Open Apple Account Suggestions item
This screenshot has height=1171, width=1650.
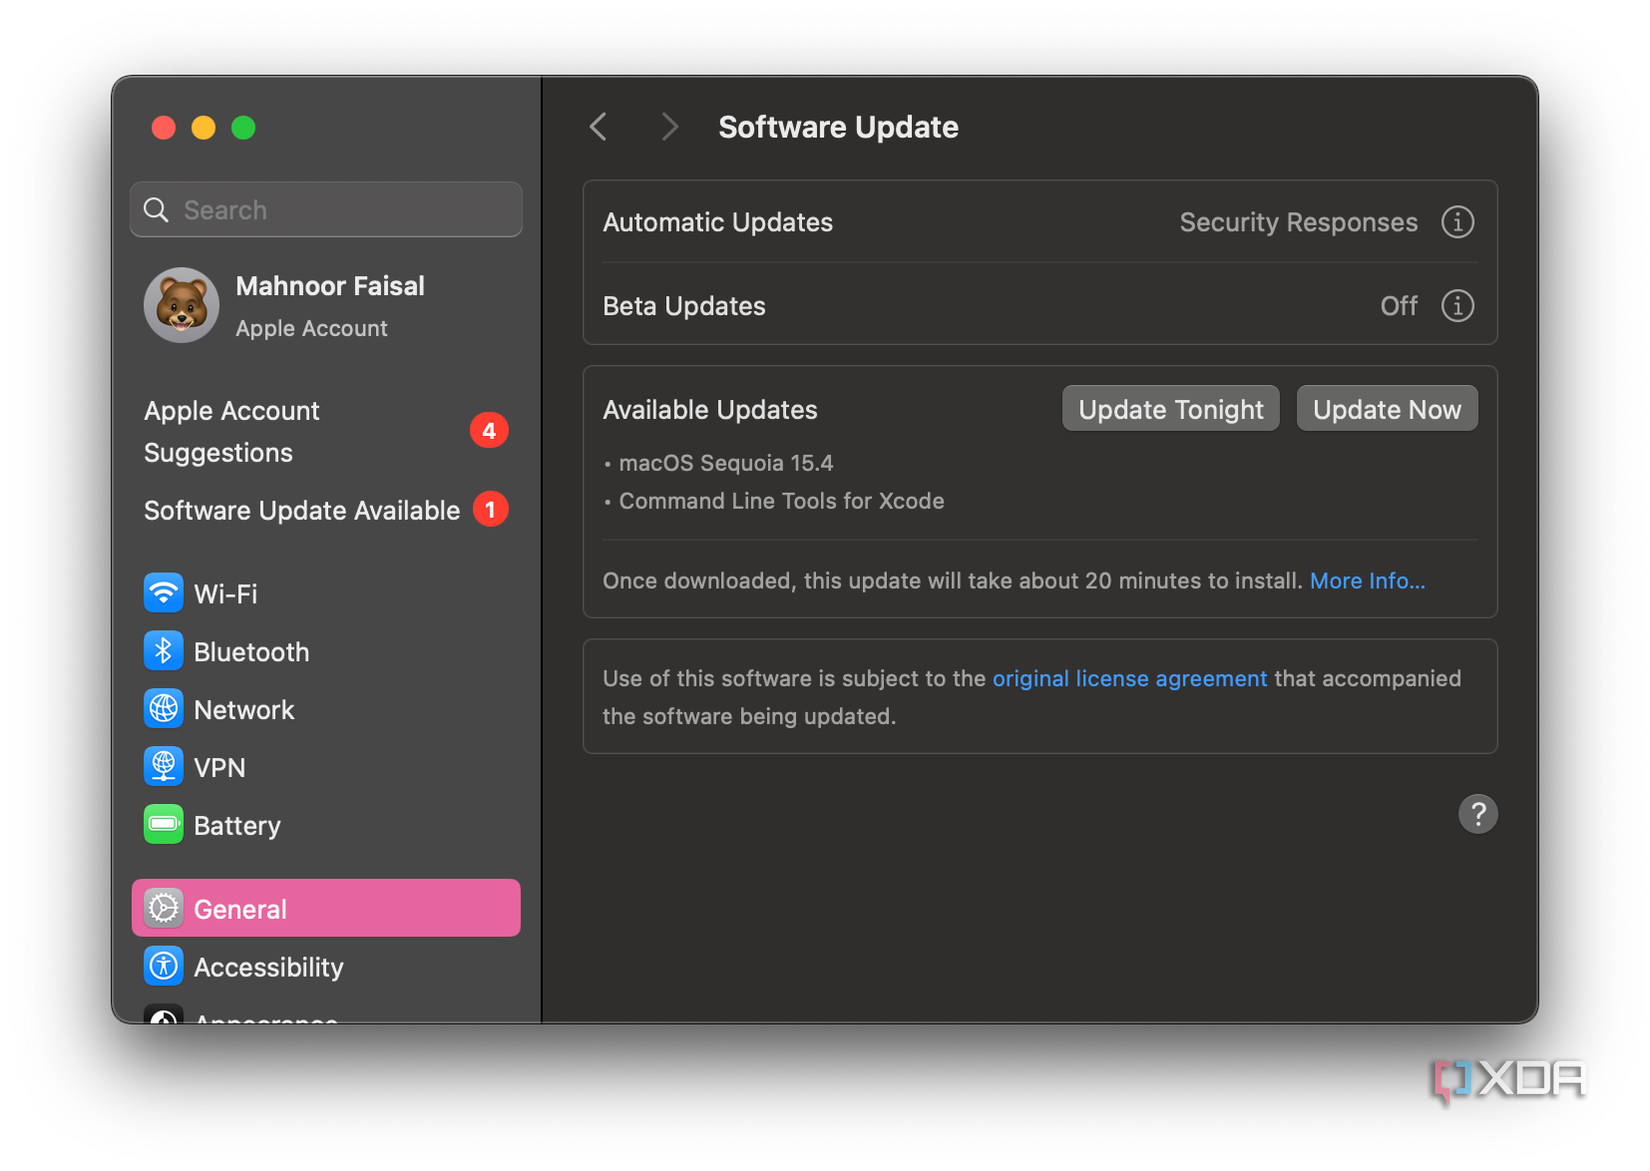coord(232,431)
